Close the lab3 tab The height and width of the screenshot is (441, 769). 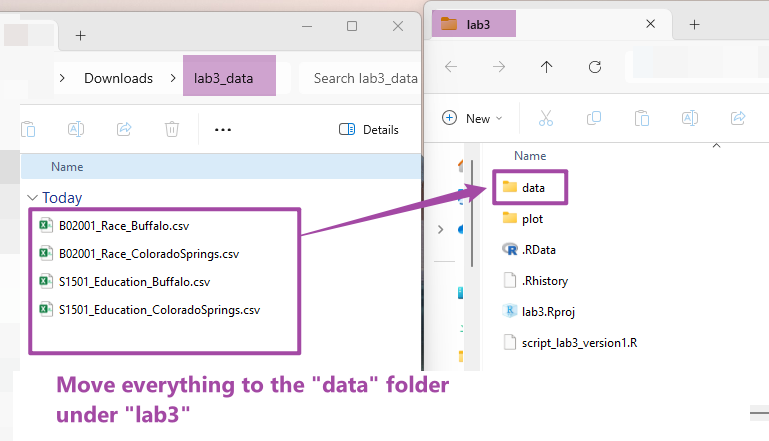pyautogui.click(x=650, y=24)
